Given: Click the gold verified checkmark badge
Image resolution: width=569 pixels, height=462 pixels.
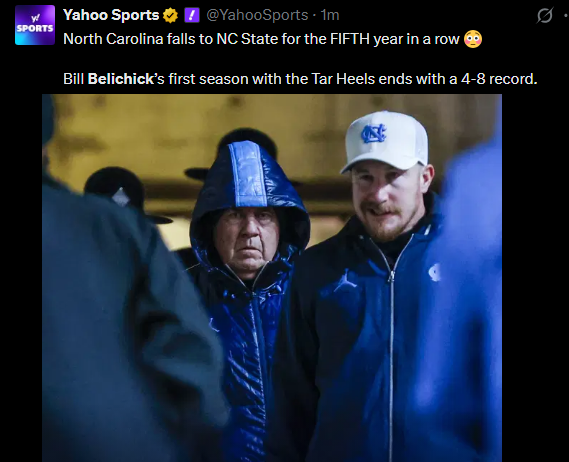Looking at the screenshot, I should click(170, 15).
